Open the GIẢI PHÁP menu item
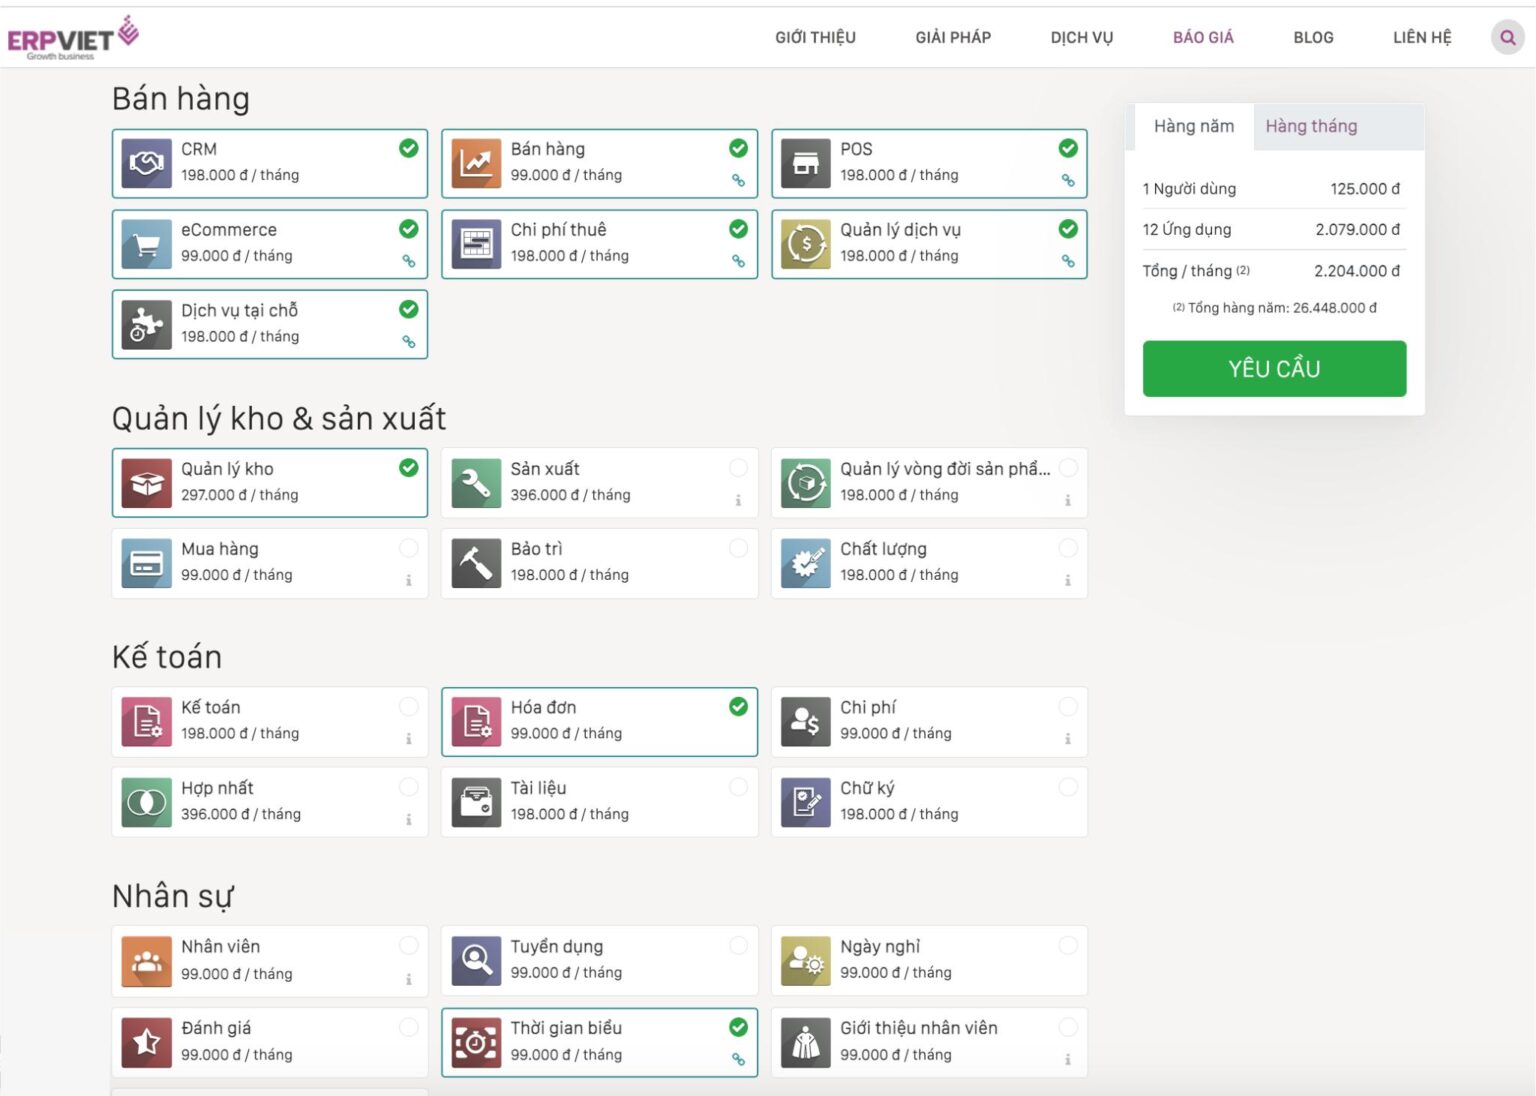This screenshot has height=1096, width=1536. (952, 38)
